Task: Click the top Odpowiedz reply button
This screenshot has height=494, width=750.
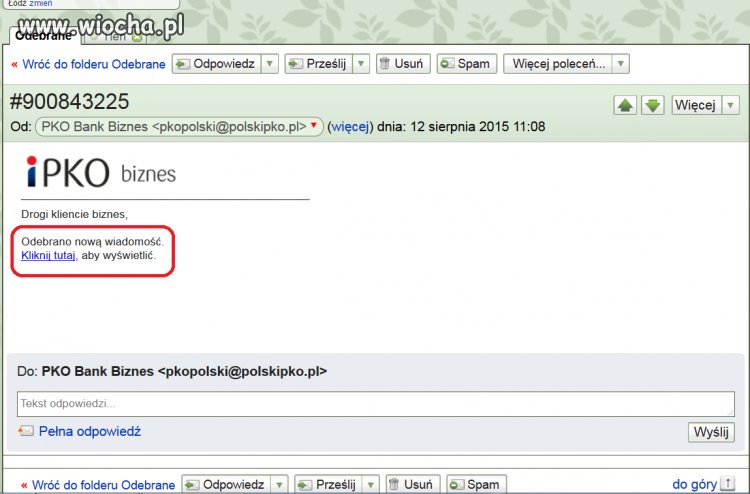Action: (x=217, y=64)
